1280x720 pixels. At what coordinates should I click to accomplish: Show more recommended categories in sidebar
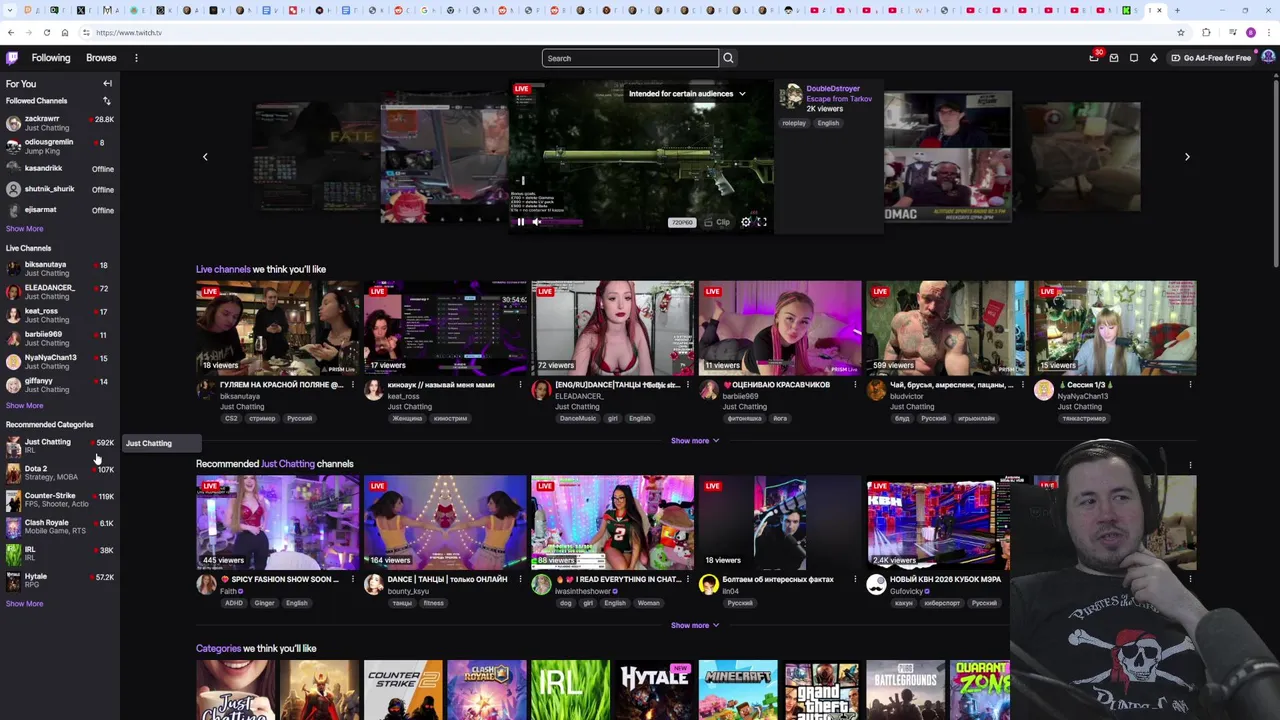(x=24, y=604)
